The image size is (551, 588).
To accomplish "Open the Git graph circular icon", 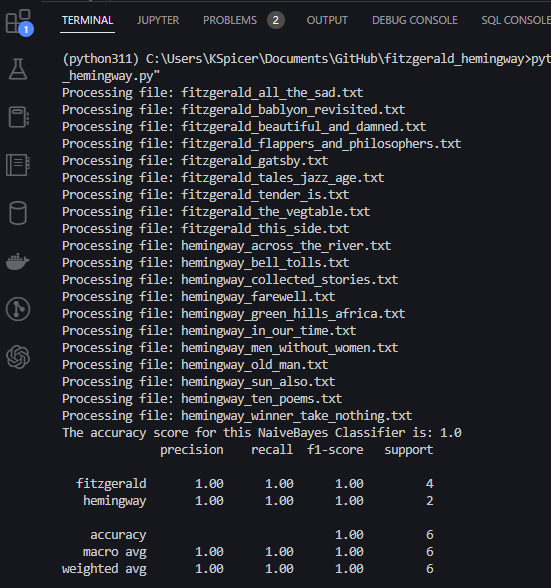I will [18, 309].
